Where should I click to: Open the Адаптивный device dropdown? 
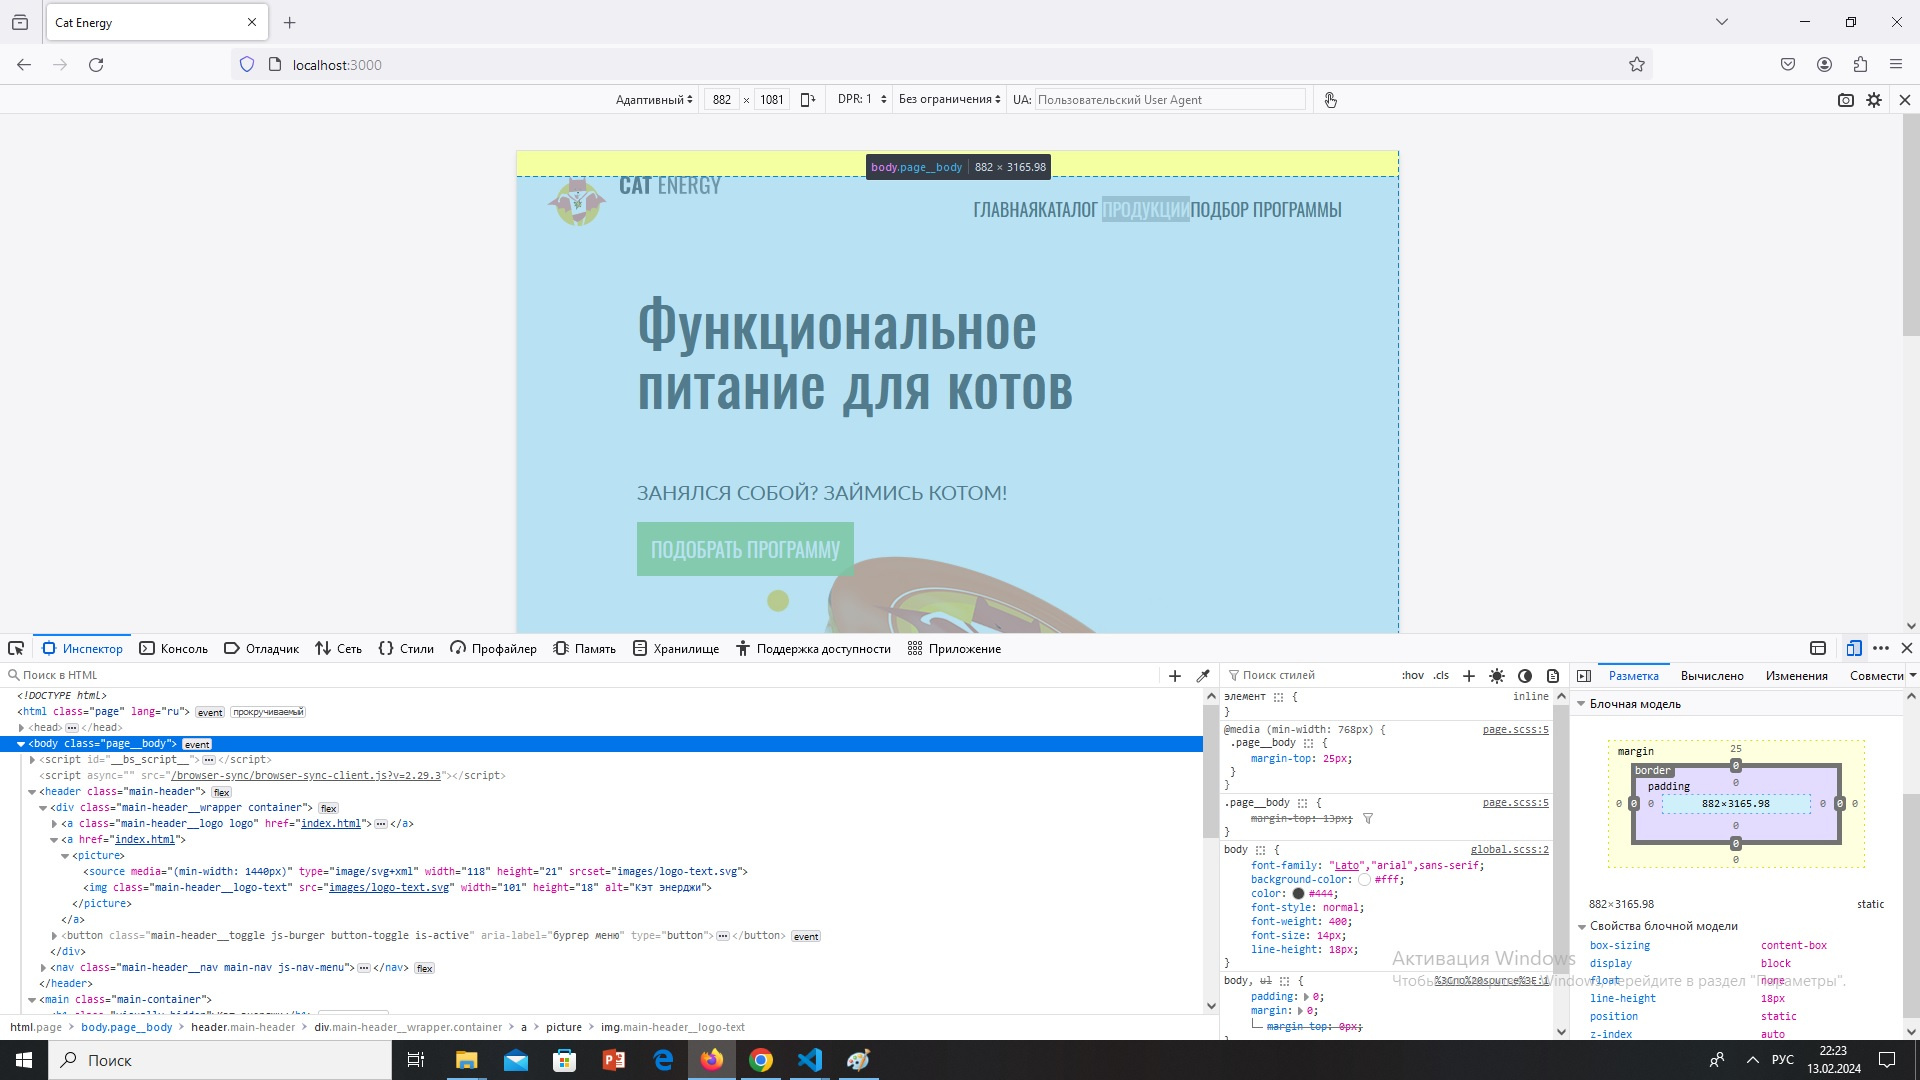pyautogui.click(x=654, y=99)
